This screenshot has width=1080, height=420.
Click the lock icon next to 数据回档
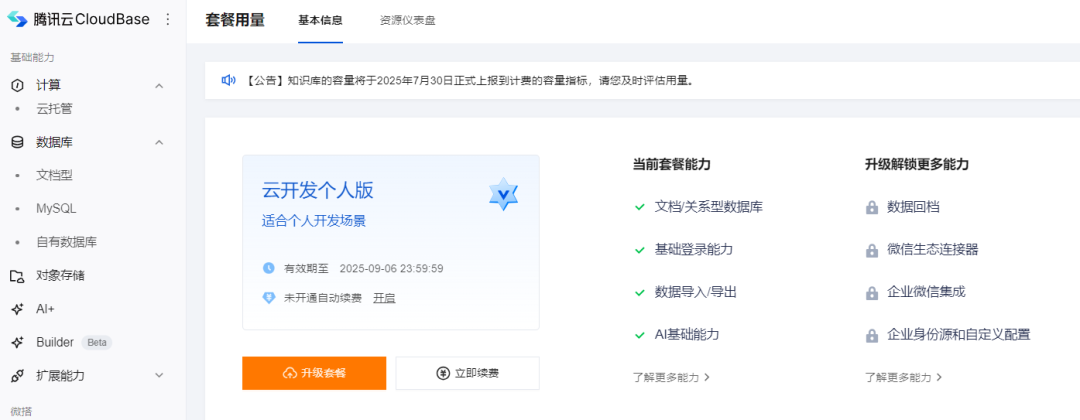(872, 207)
